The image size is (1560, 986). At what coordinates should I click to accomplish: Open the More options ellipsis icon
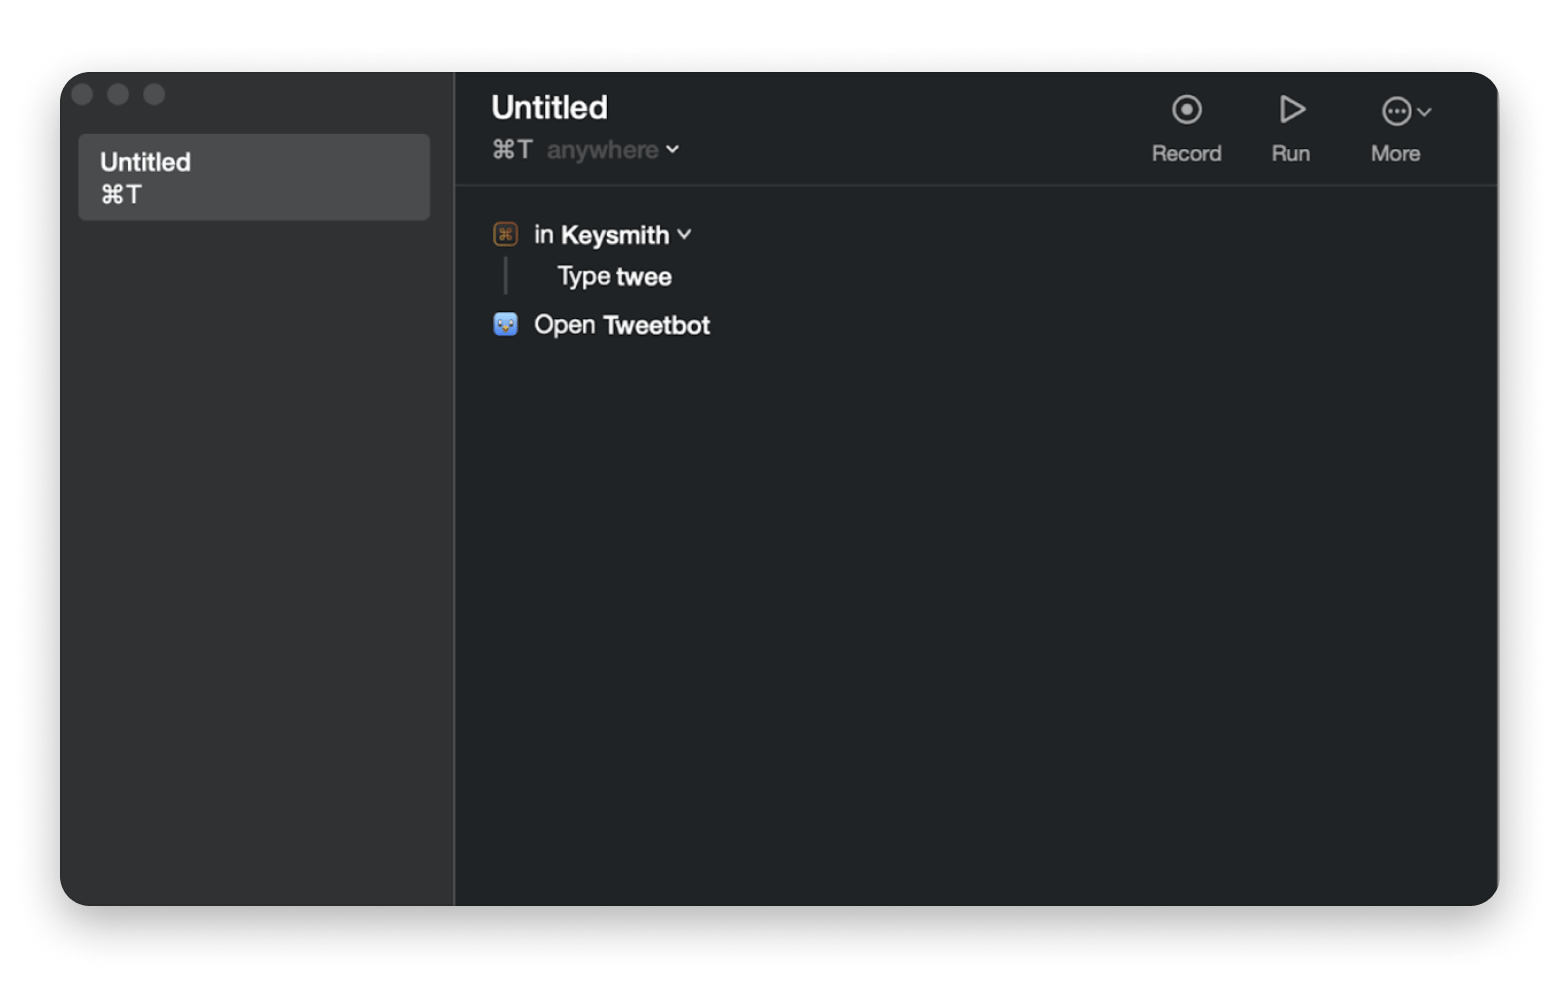(1396, 111)
